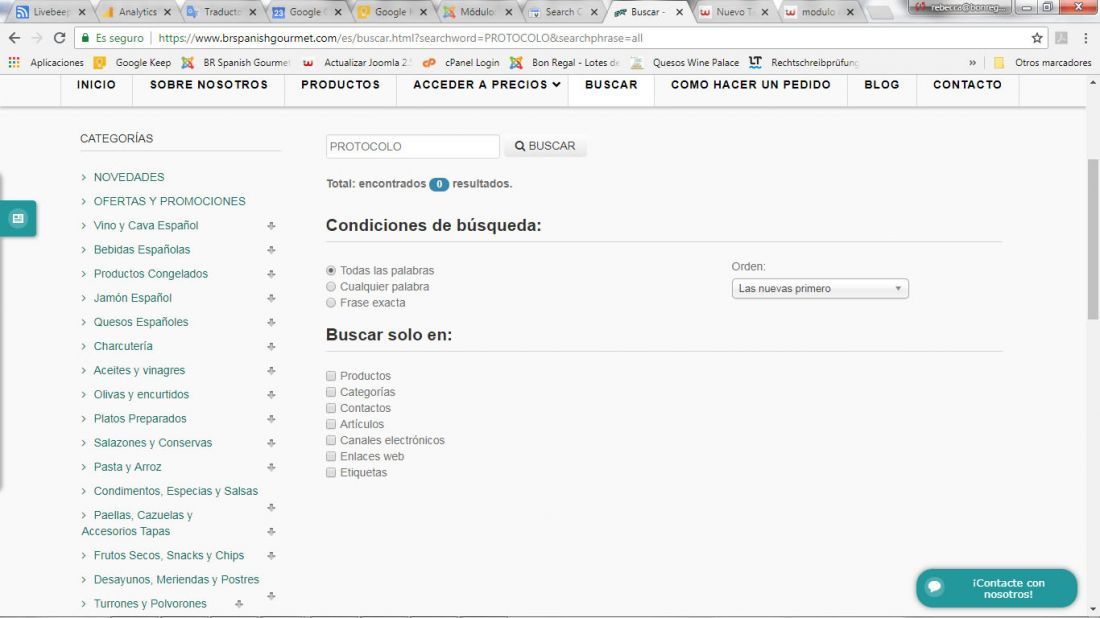Check the Enlaces web checkbox
1100x618 pixels.
pos(331,457)
